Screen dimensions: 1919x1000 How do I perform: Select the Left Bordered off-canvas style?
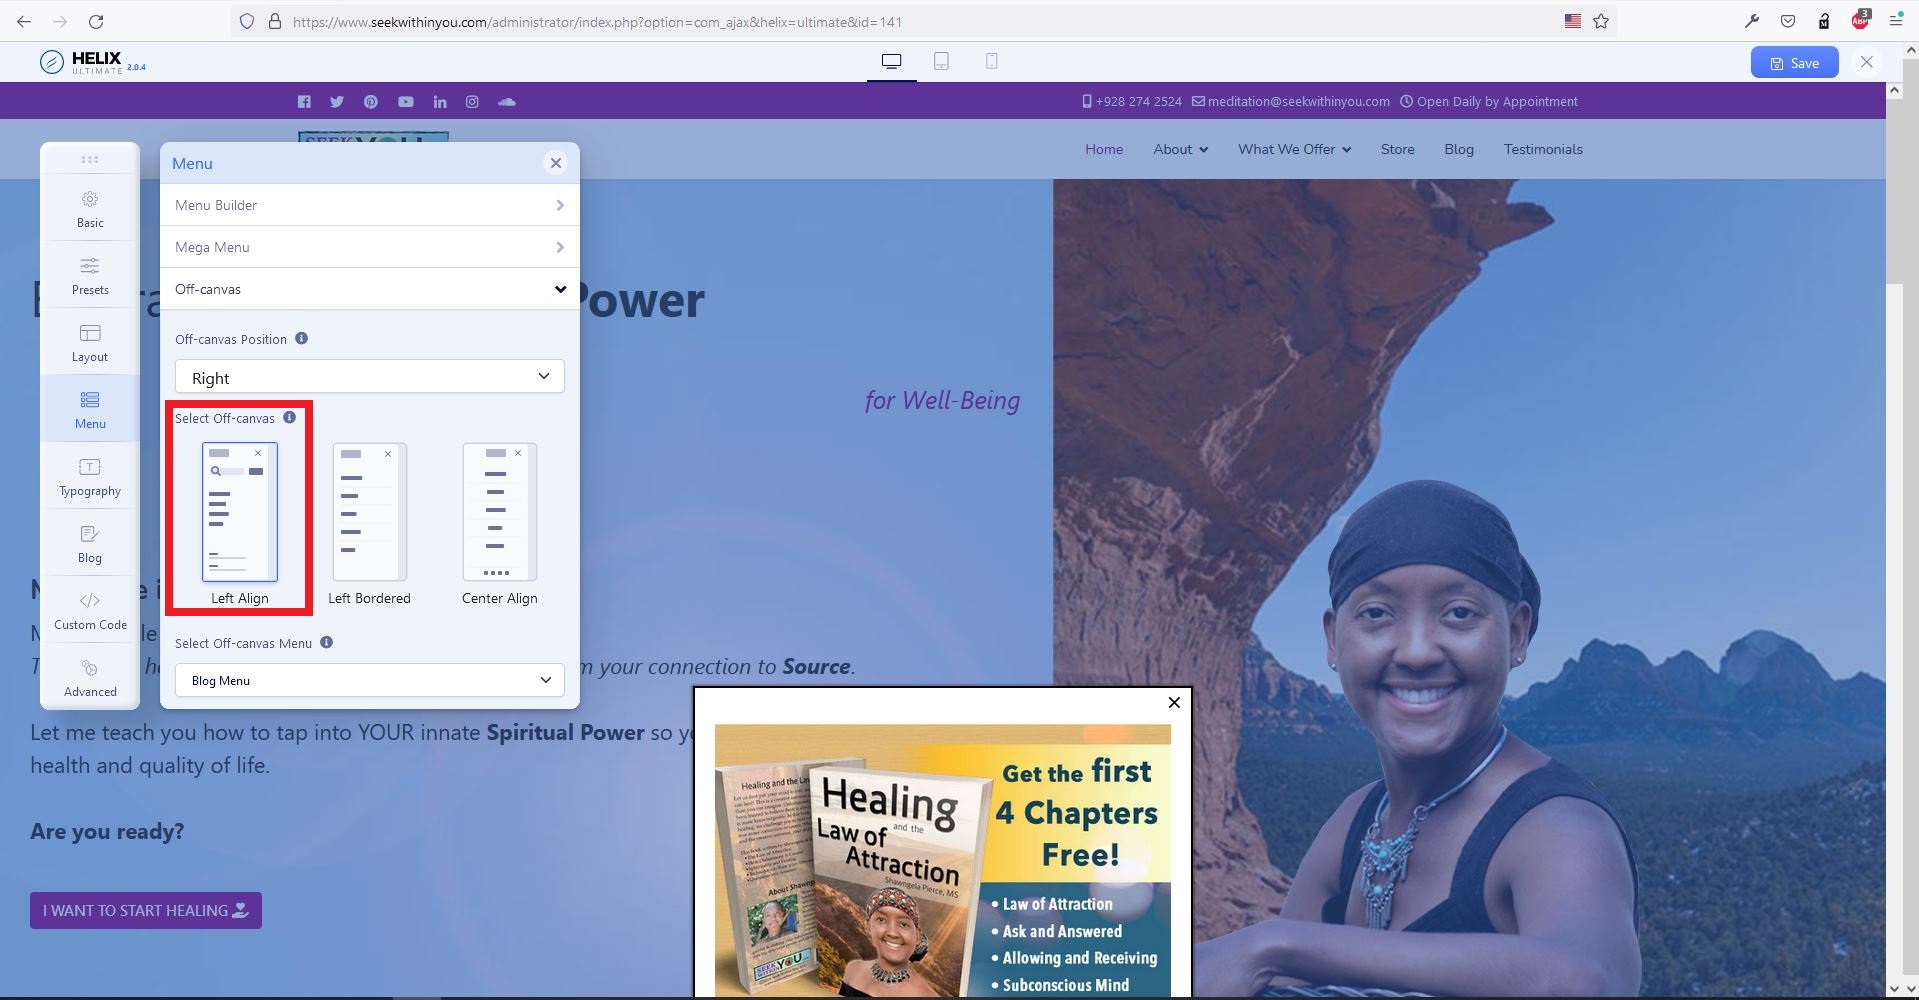point(369,513)
